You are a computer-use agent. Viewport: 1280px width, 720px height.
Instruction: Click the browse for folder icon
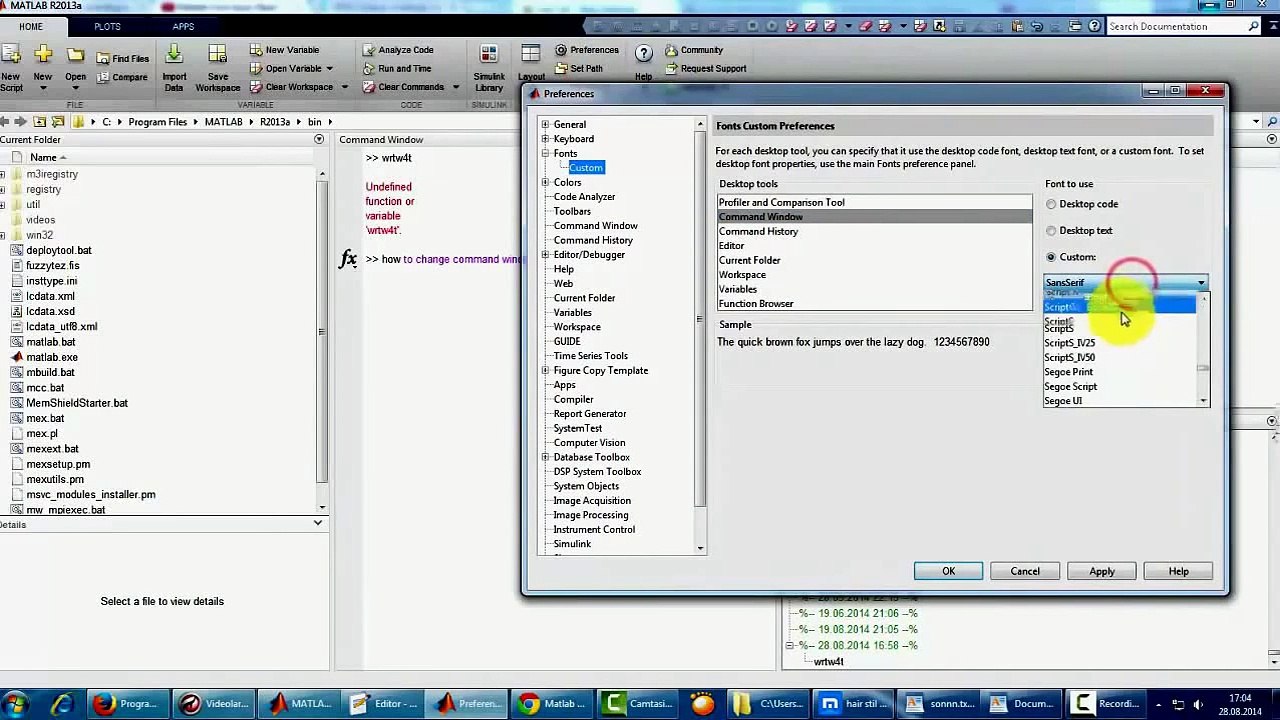58,122
